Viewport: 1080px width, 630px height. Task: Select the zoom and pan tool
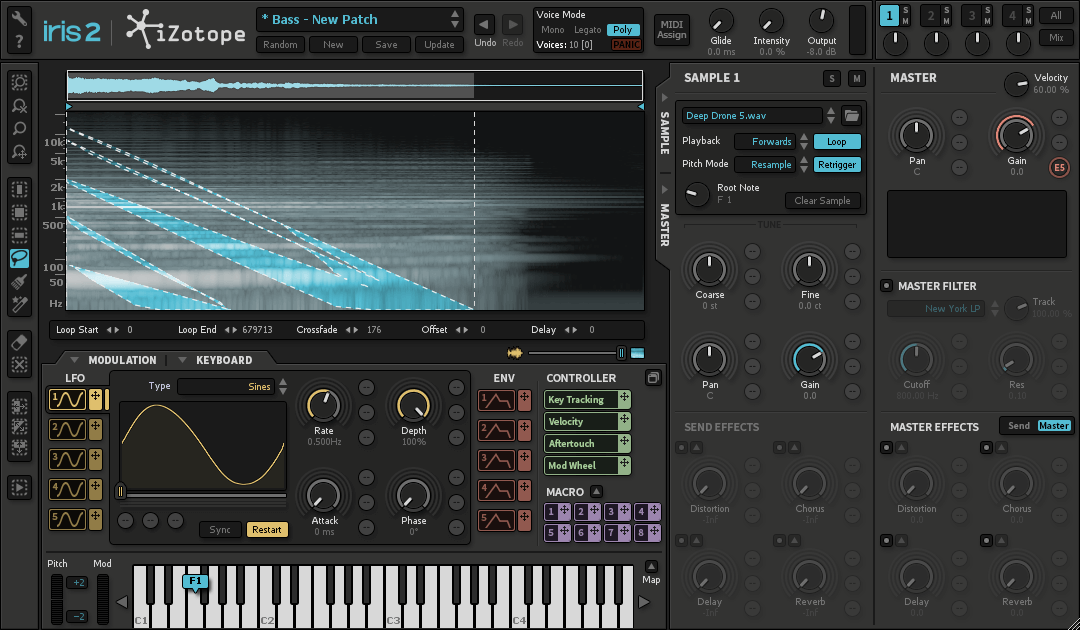tap(19, 151)
